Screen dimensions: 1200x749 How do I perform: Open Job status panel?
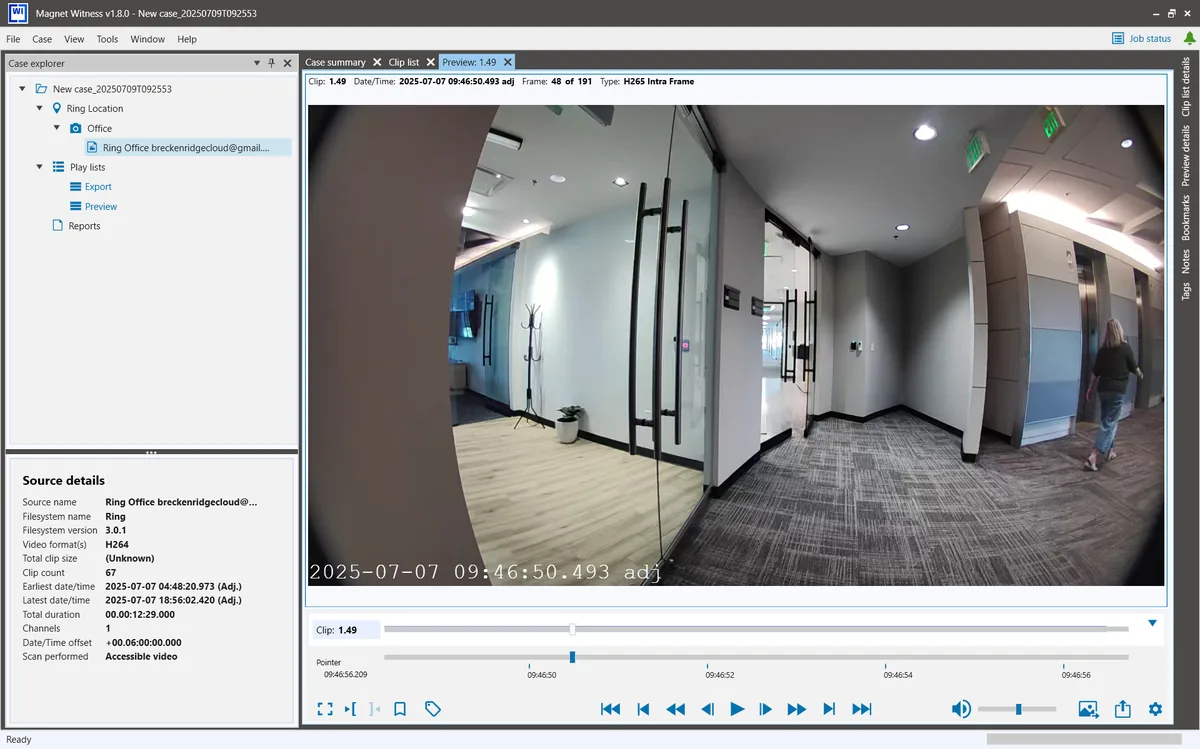1141,39
